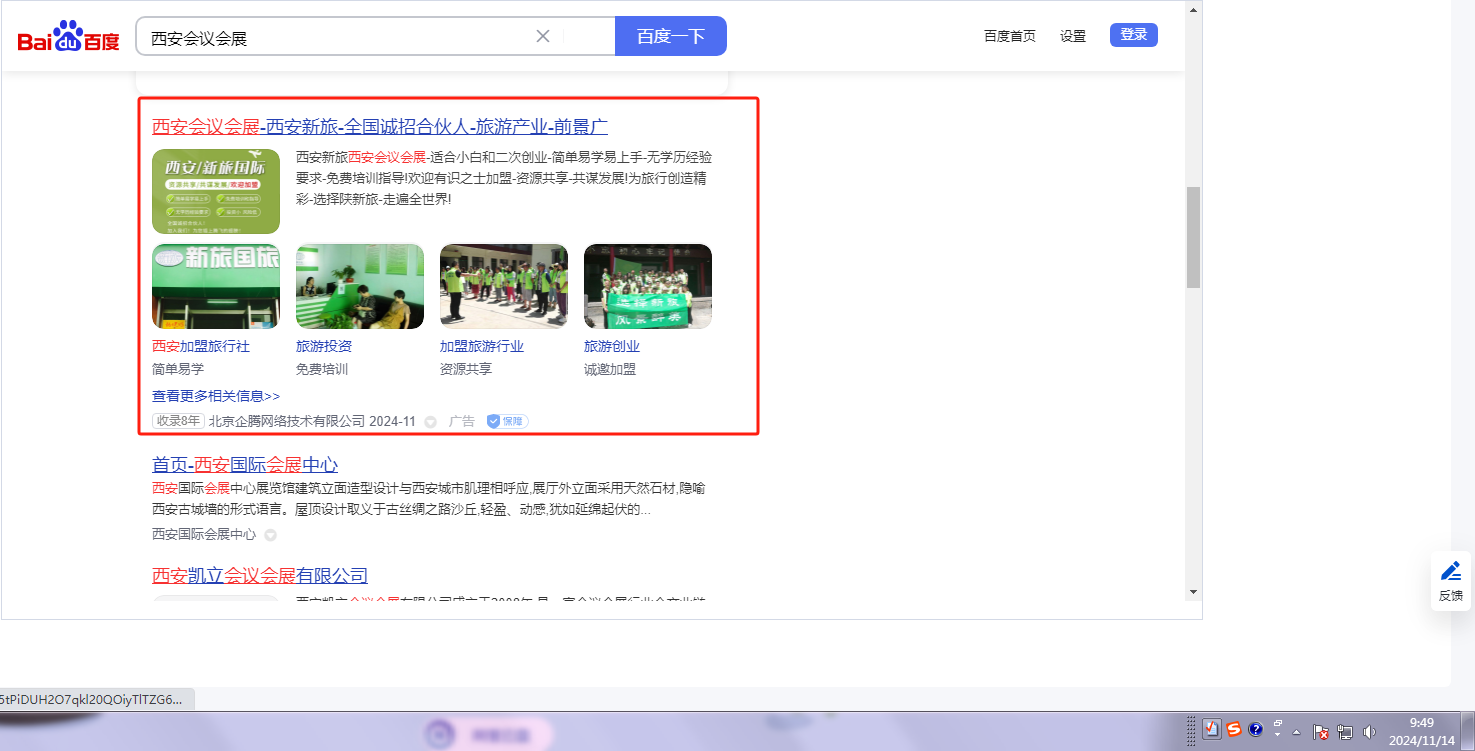This screenshot has width=1475, height=751.
Task: Click the 诚邀加盟 caption
Action: 610,369
